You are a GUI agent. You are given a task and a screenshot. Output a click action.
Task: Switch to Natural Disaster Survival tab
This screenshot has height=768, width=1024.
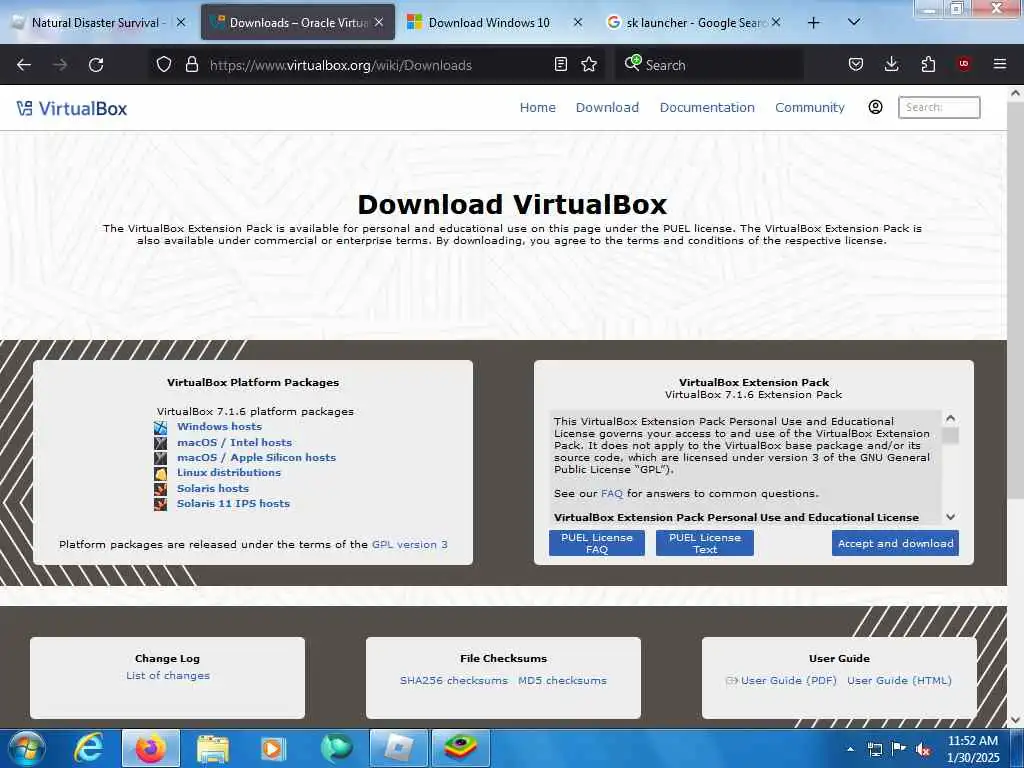pos(98,22)
